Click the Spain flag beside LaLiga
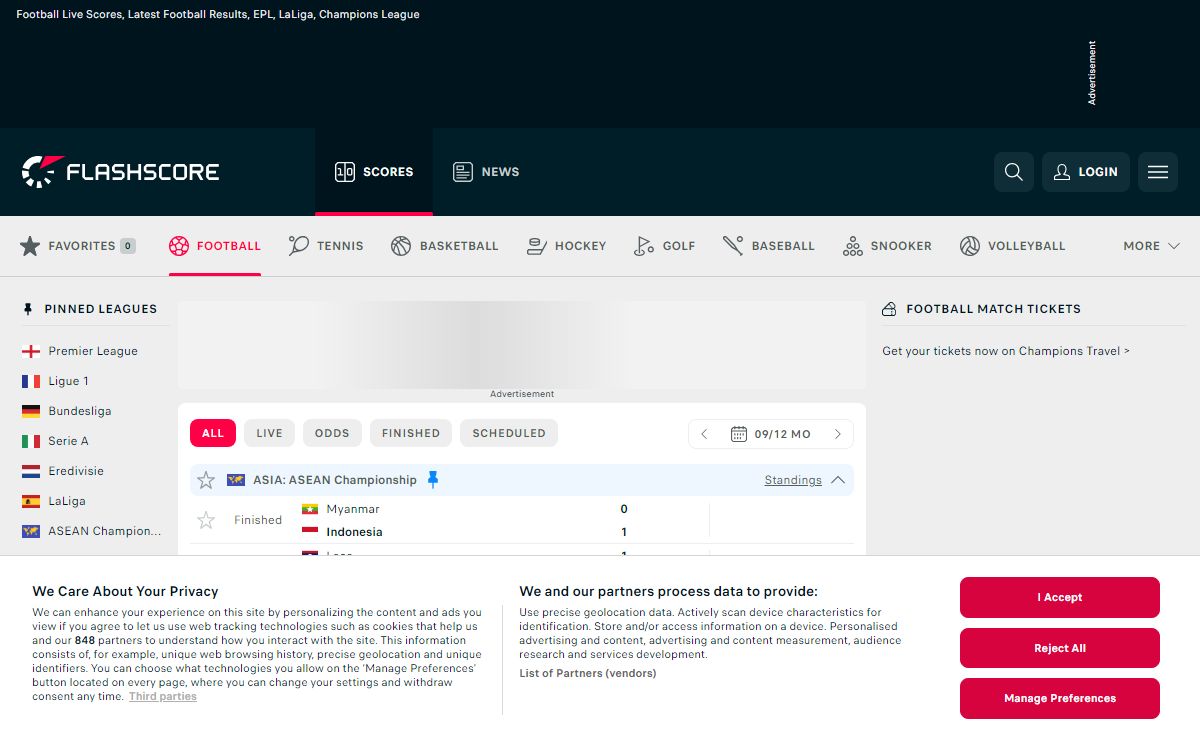The image size is (1200, 740). pyautogui.click(x=31, y=501)
